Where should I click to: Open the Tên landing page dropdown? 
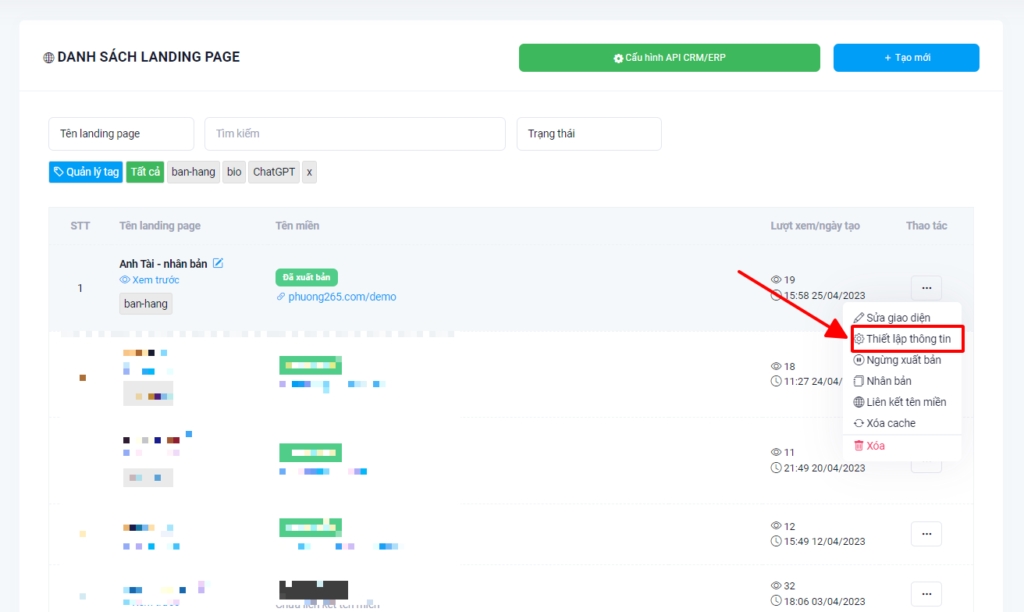click(121, 134)
